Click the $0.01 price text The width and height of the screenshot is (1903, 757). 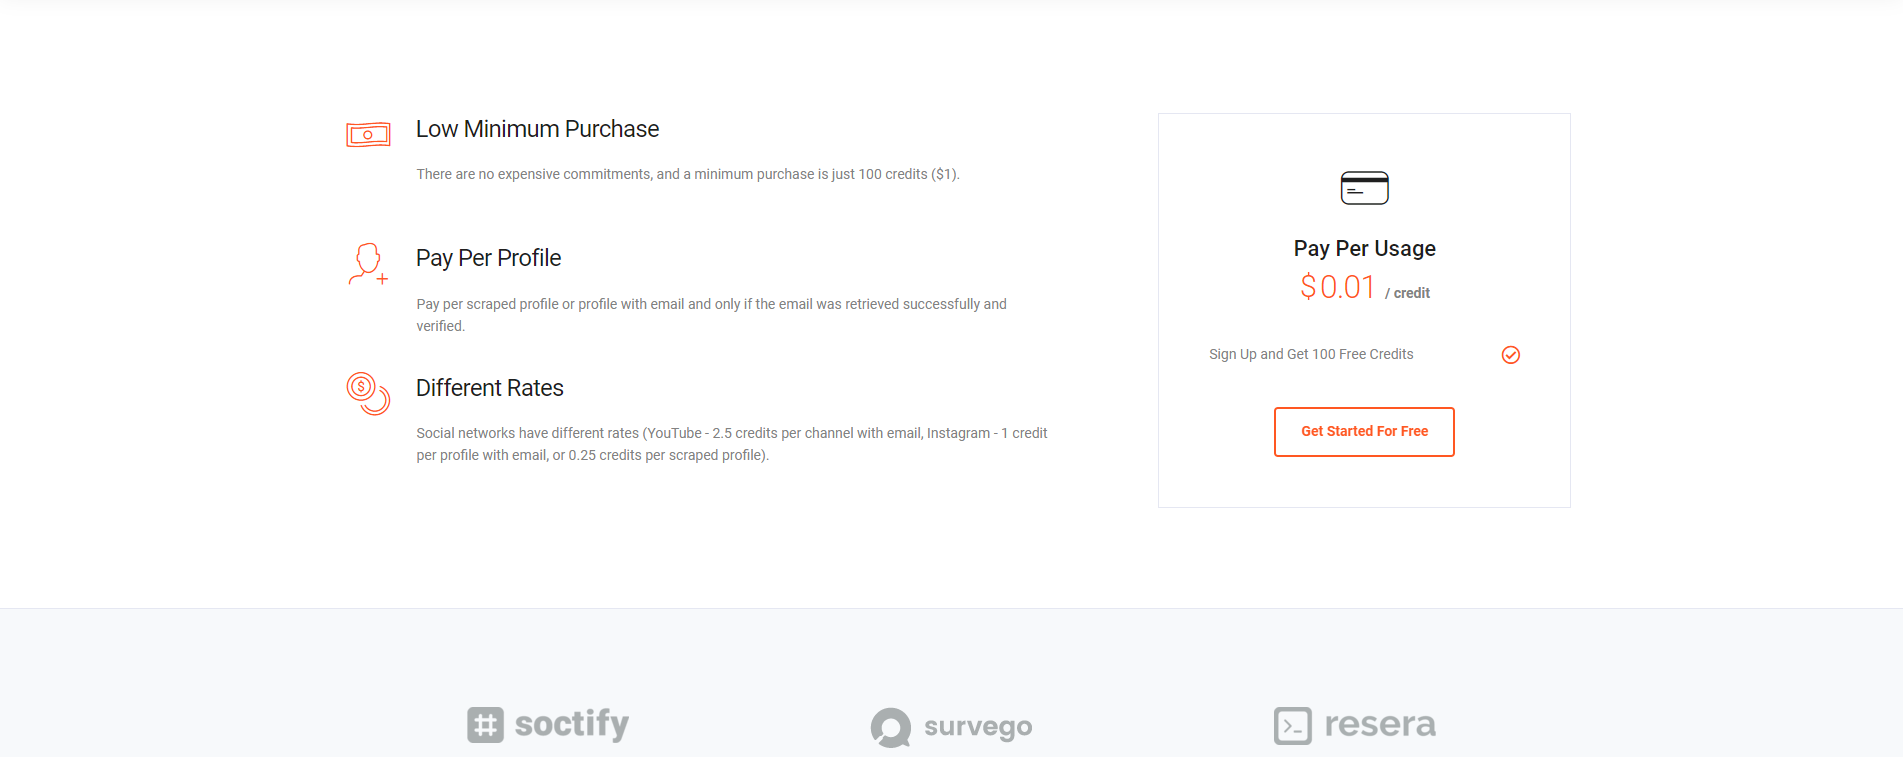pos(1338,287)
